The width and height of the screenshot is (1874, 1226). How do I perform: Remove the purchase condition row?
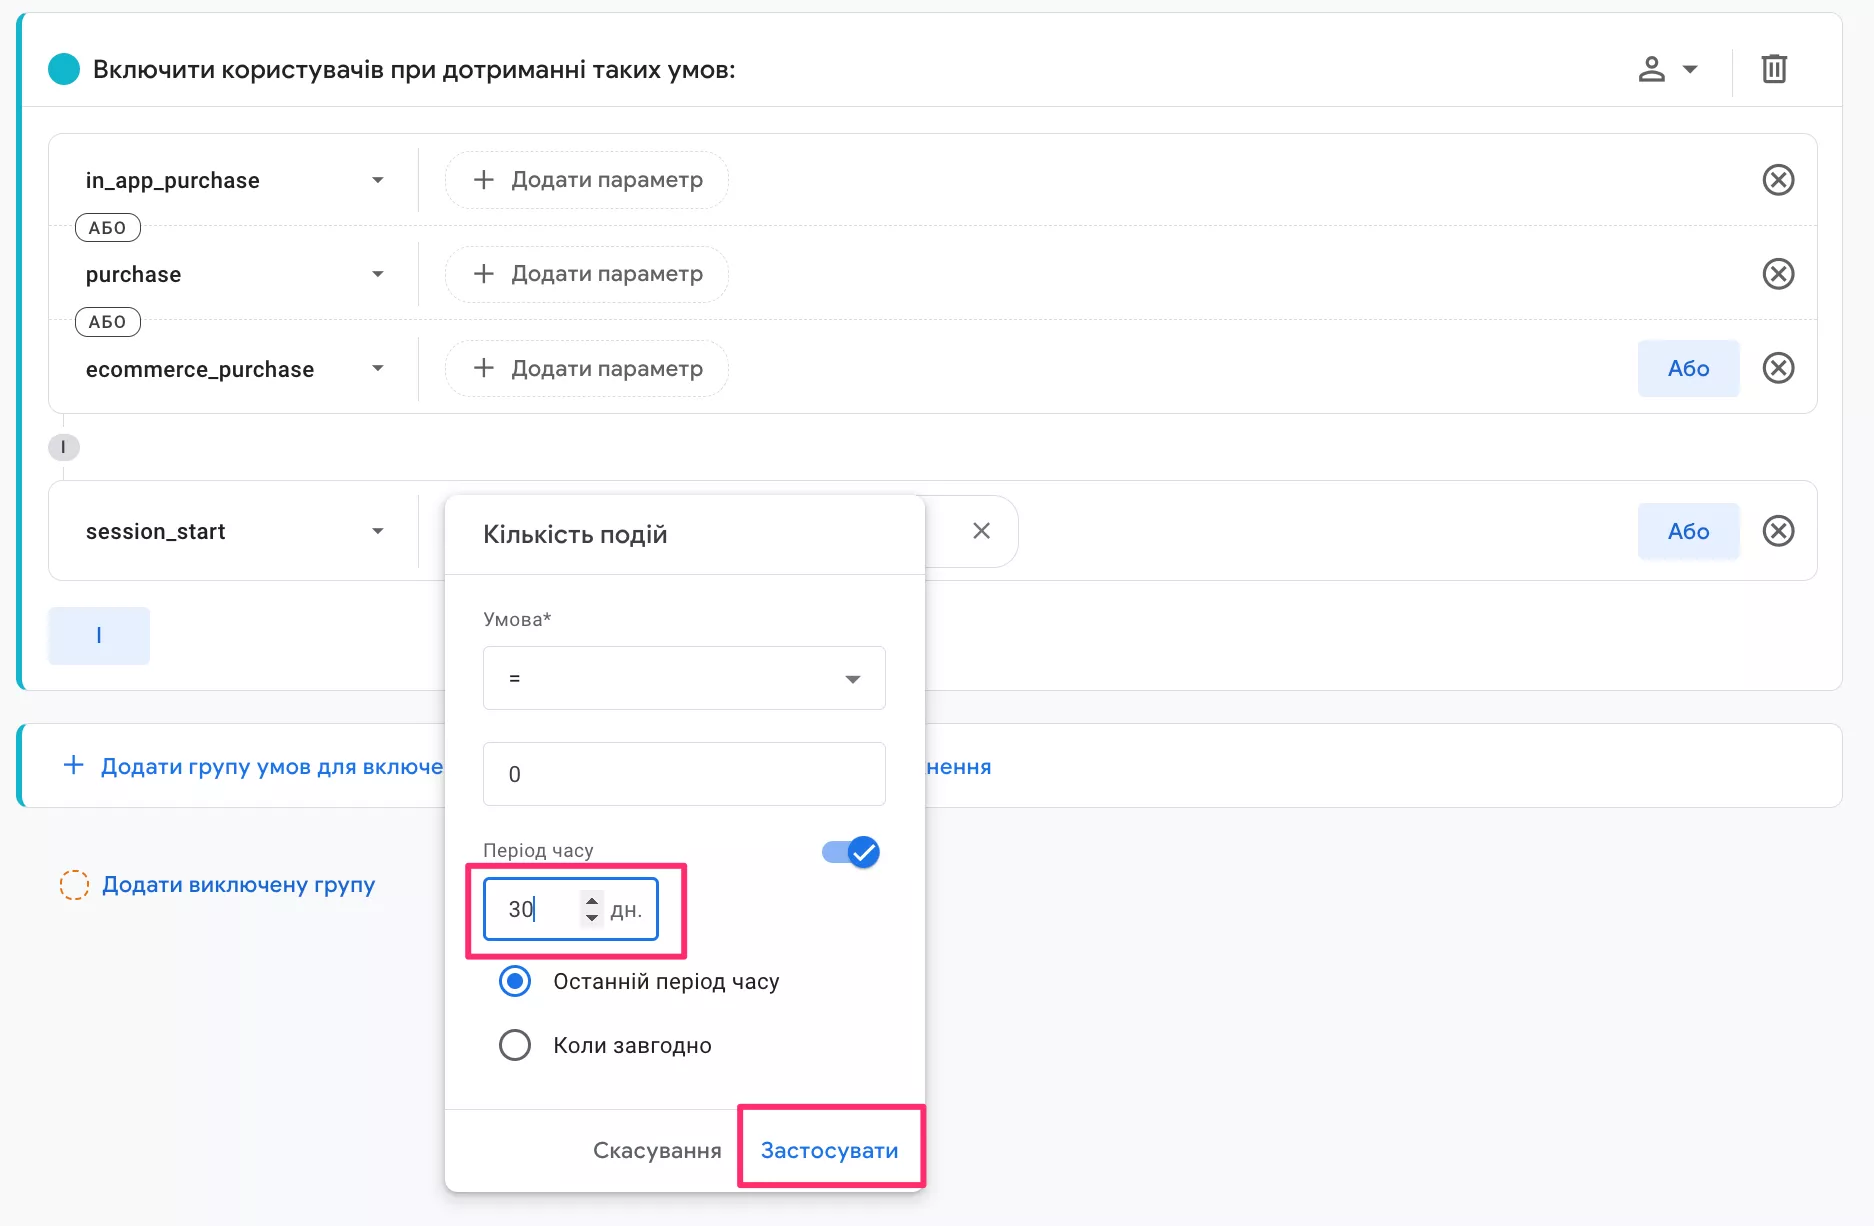1777,274
